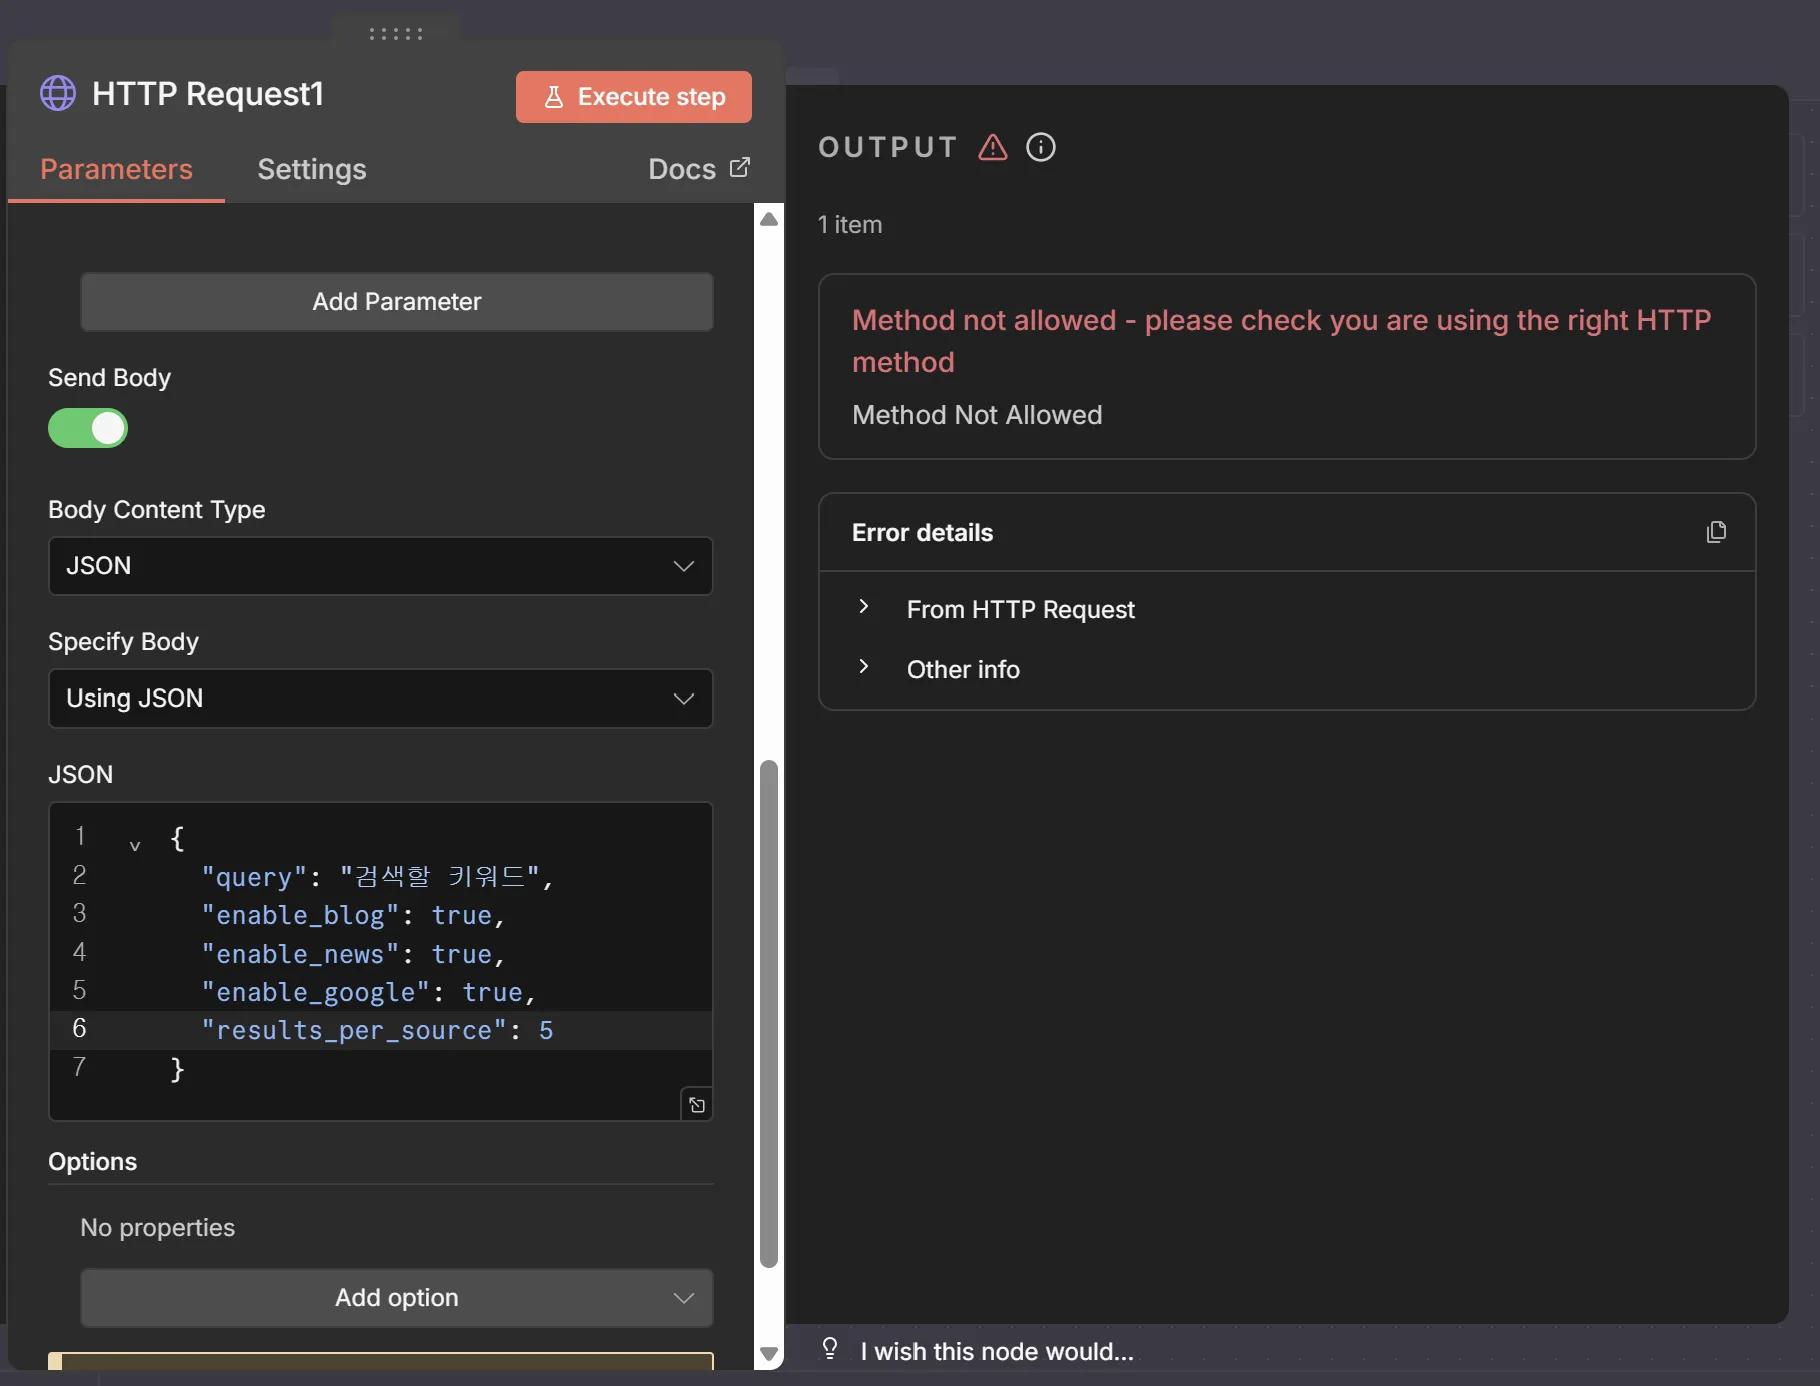Open the JSON editor expand icon
The height and width of the screenshot is (1386, 1820).
tap(697, 1105)
